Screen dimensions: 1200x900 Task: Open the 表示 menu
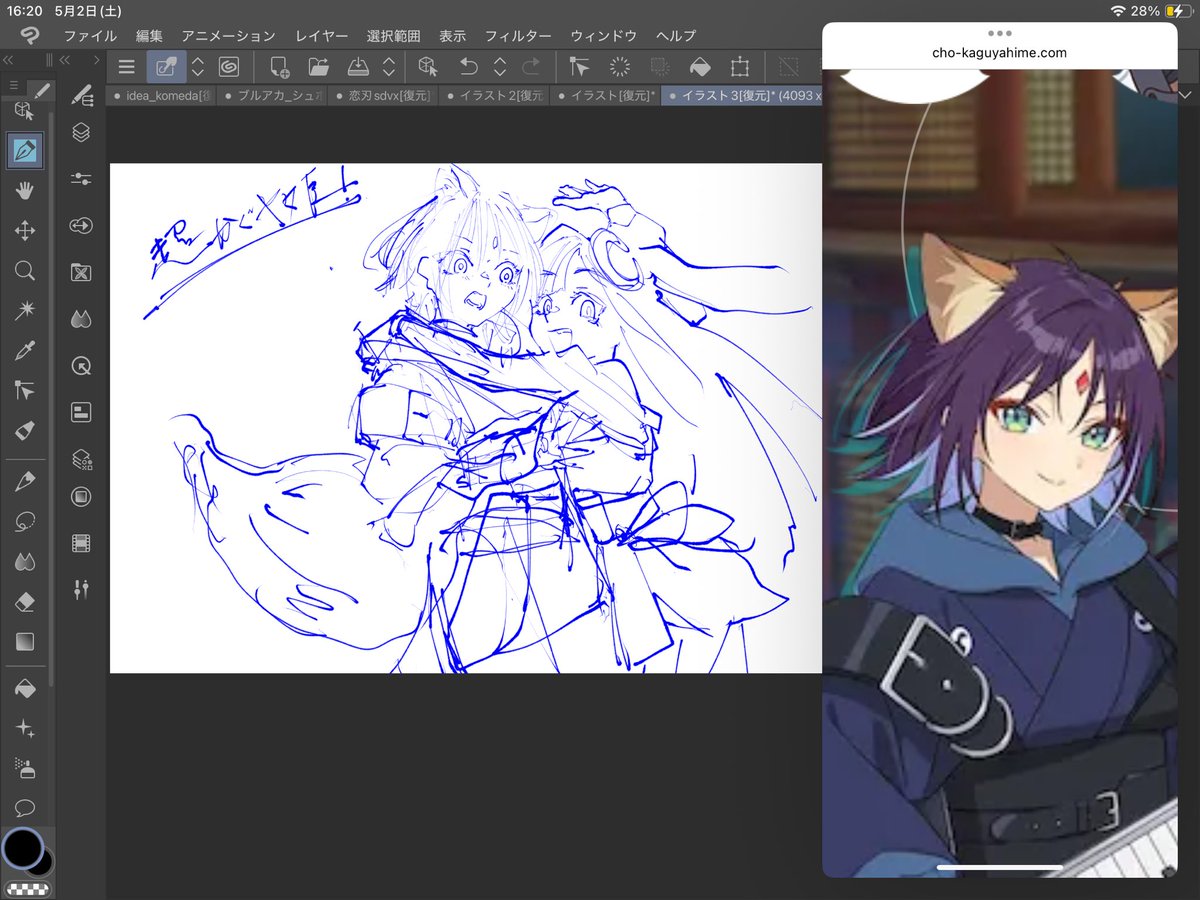[453, 35]
